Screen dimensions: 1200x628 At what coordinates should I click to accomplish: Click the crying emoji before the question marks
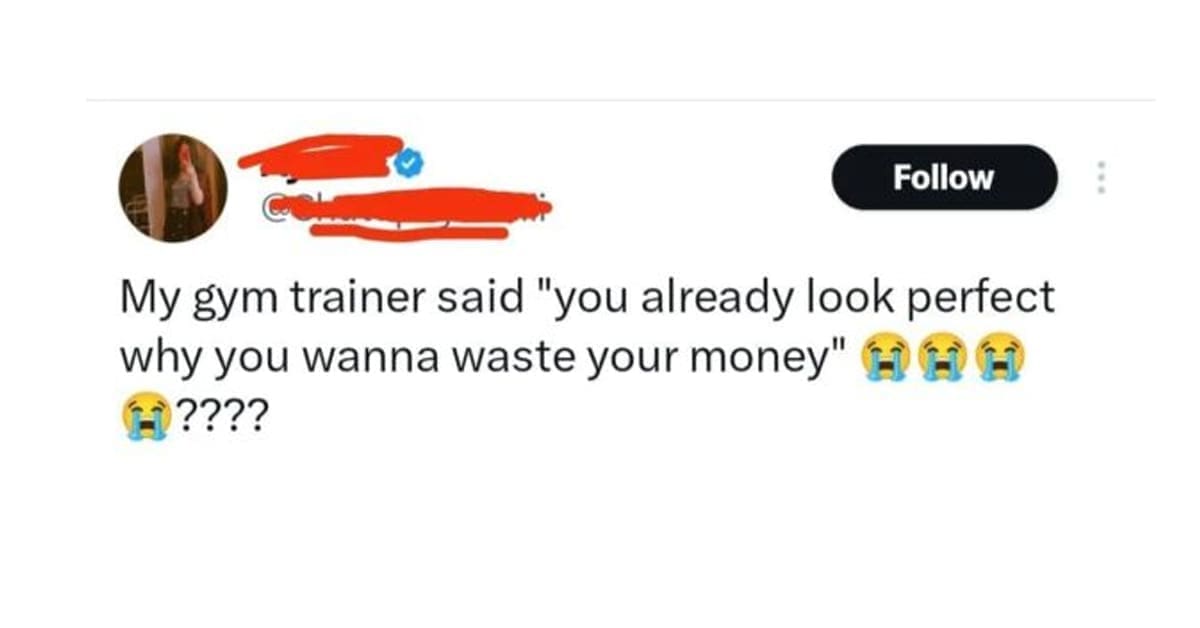(141, 413)
